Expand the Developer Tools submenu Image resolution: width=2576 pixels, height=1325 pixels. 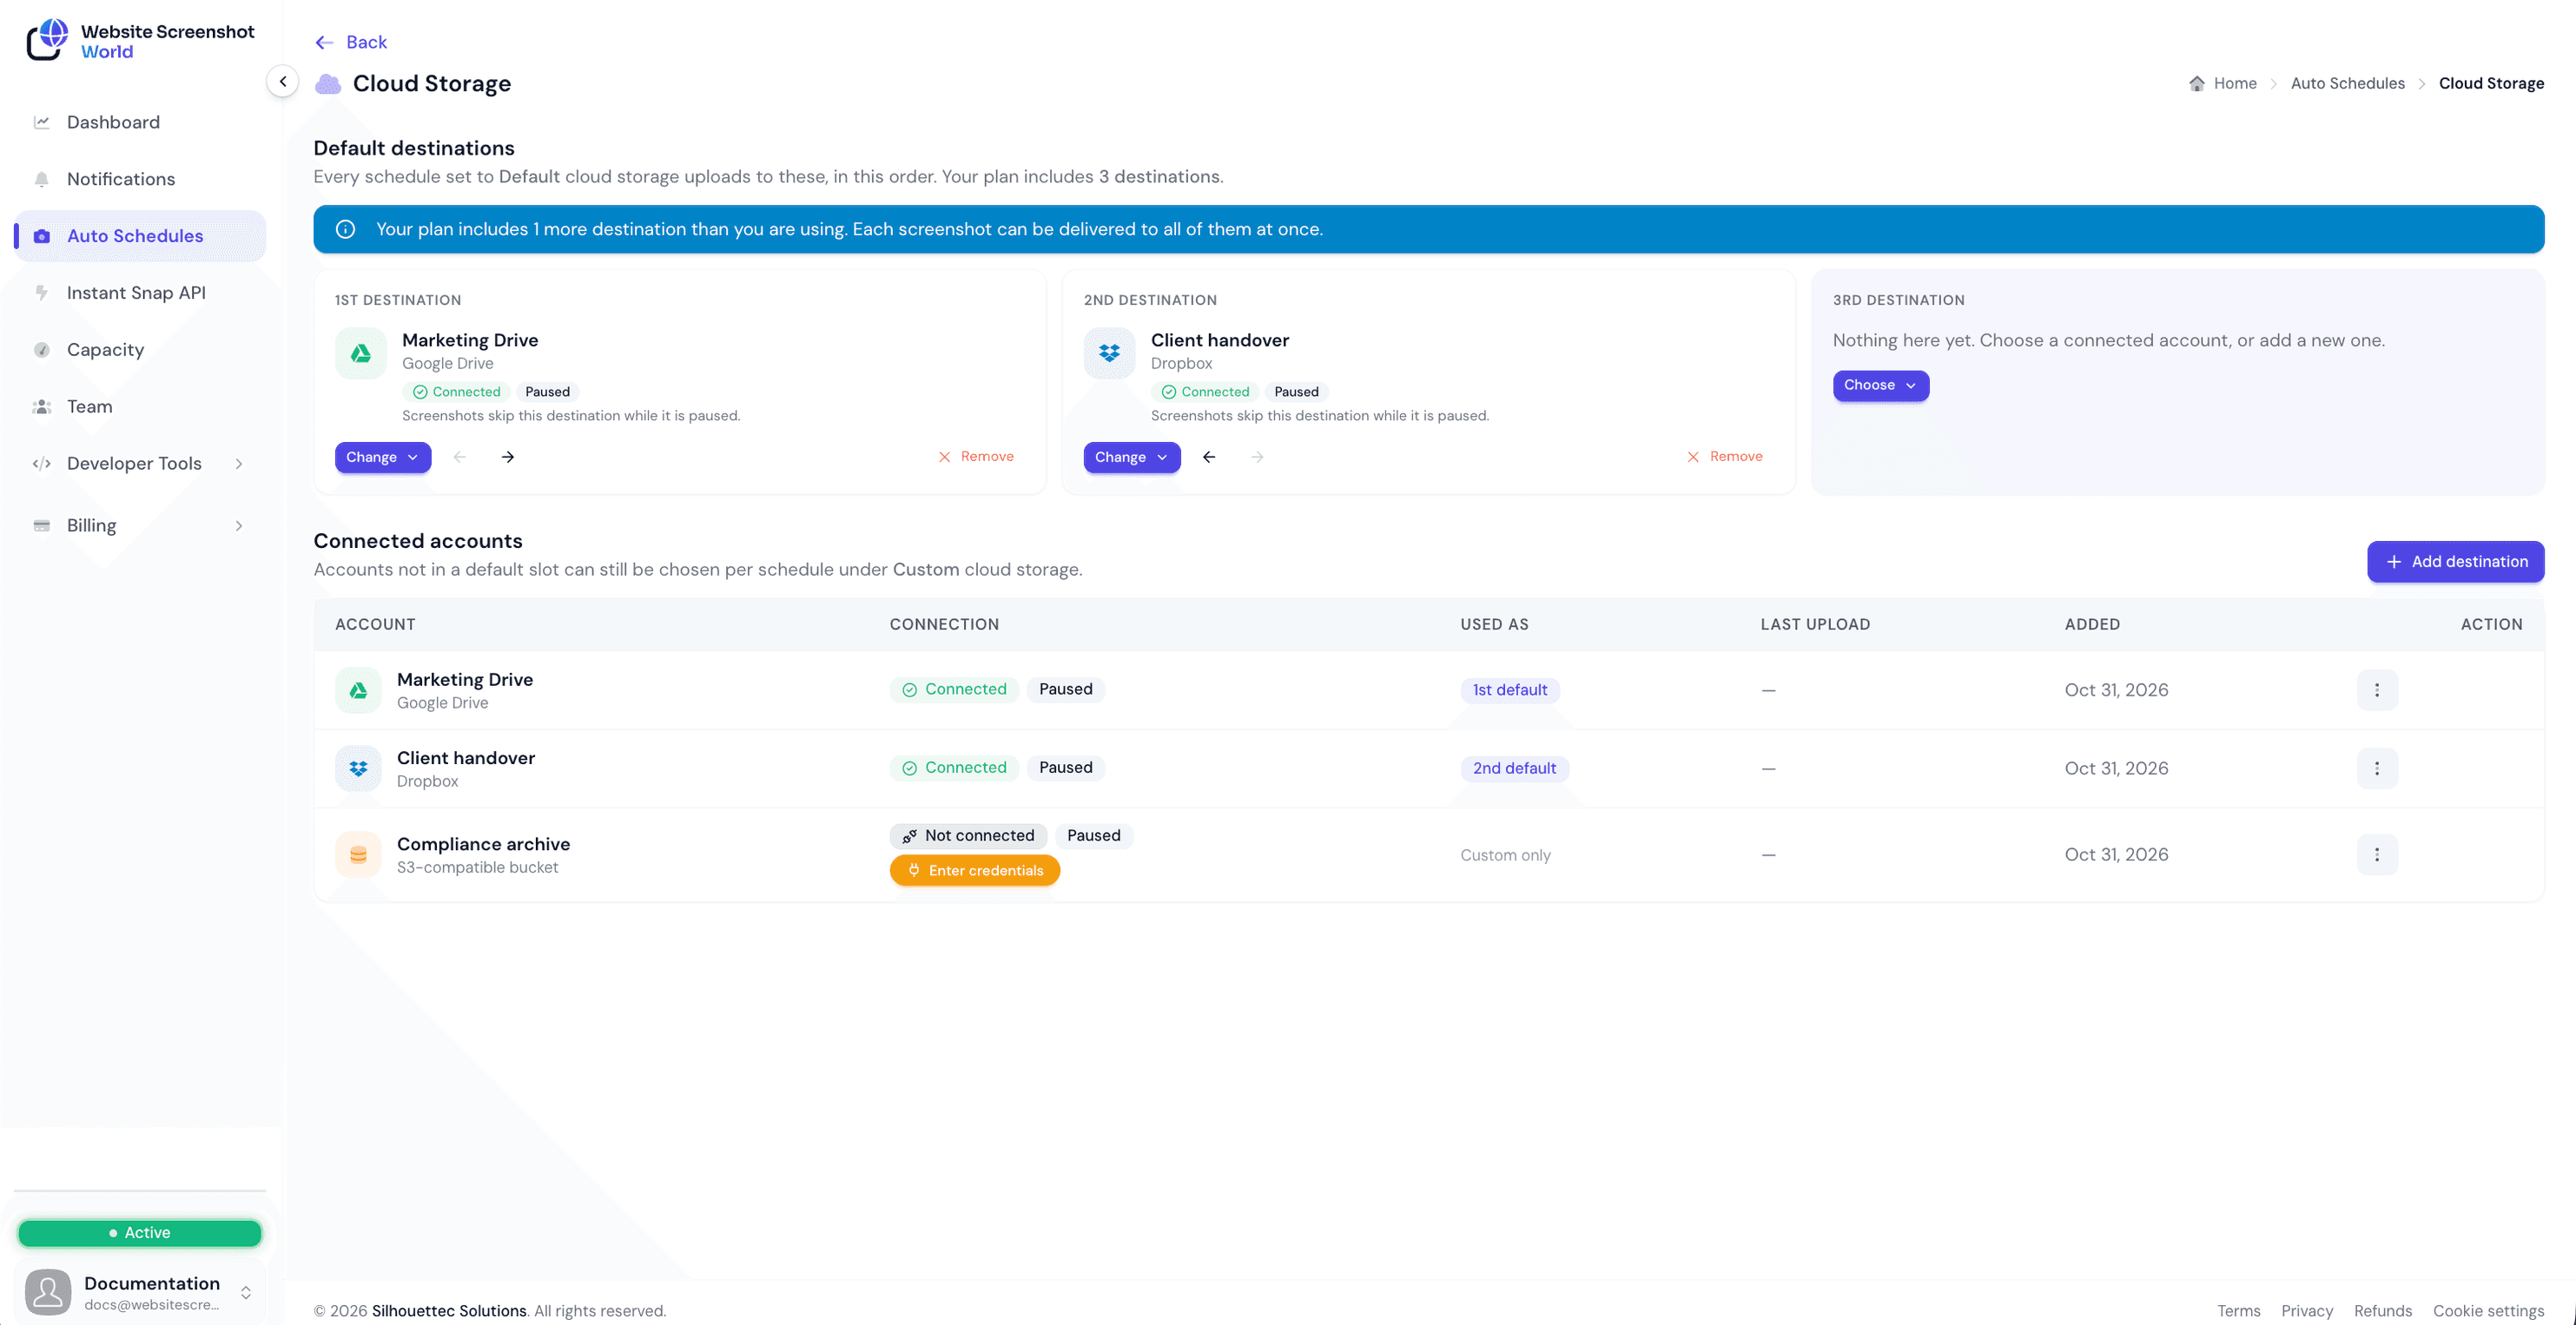(x=140, y=463)
